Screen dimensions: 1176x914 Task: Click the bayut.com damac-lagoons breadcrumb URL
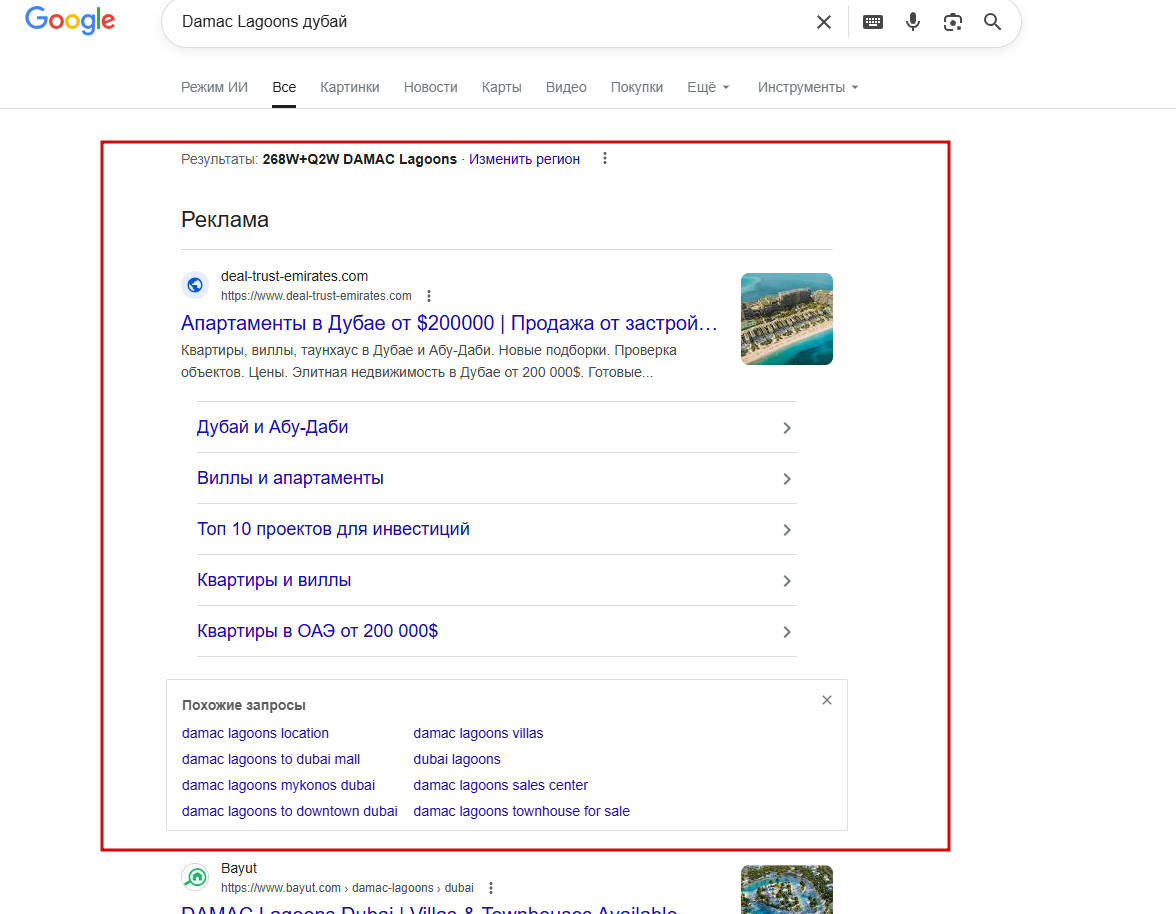(347, 888)
